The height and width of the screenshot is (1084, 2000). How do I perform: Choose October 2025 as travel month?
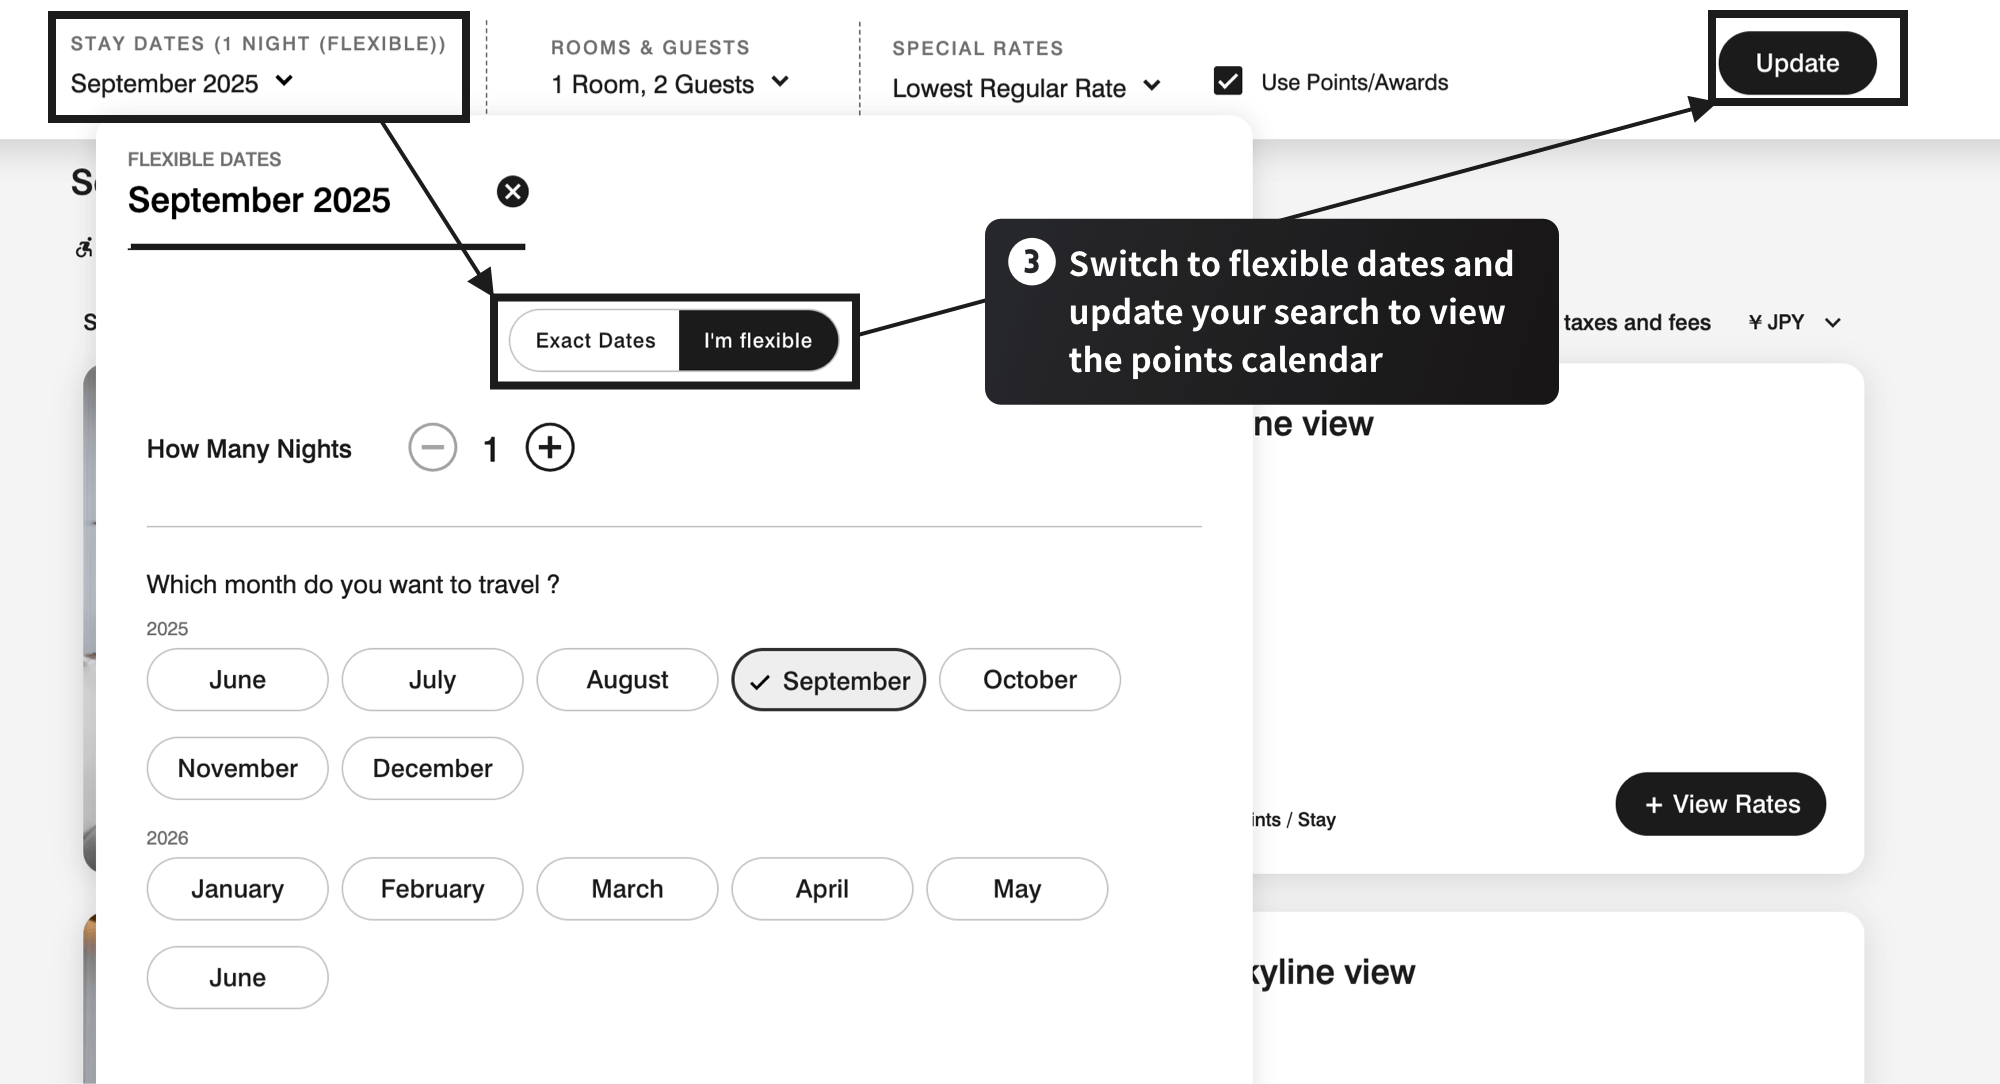[x=1029, y=680]
